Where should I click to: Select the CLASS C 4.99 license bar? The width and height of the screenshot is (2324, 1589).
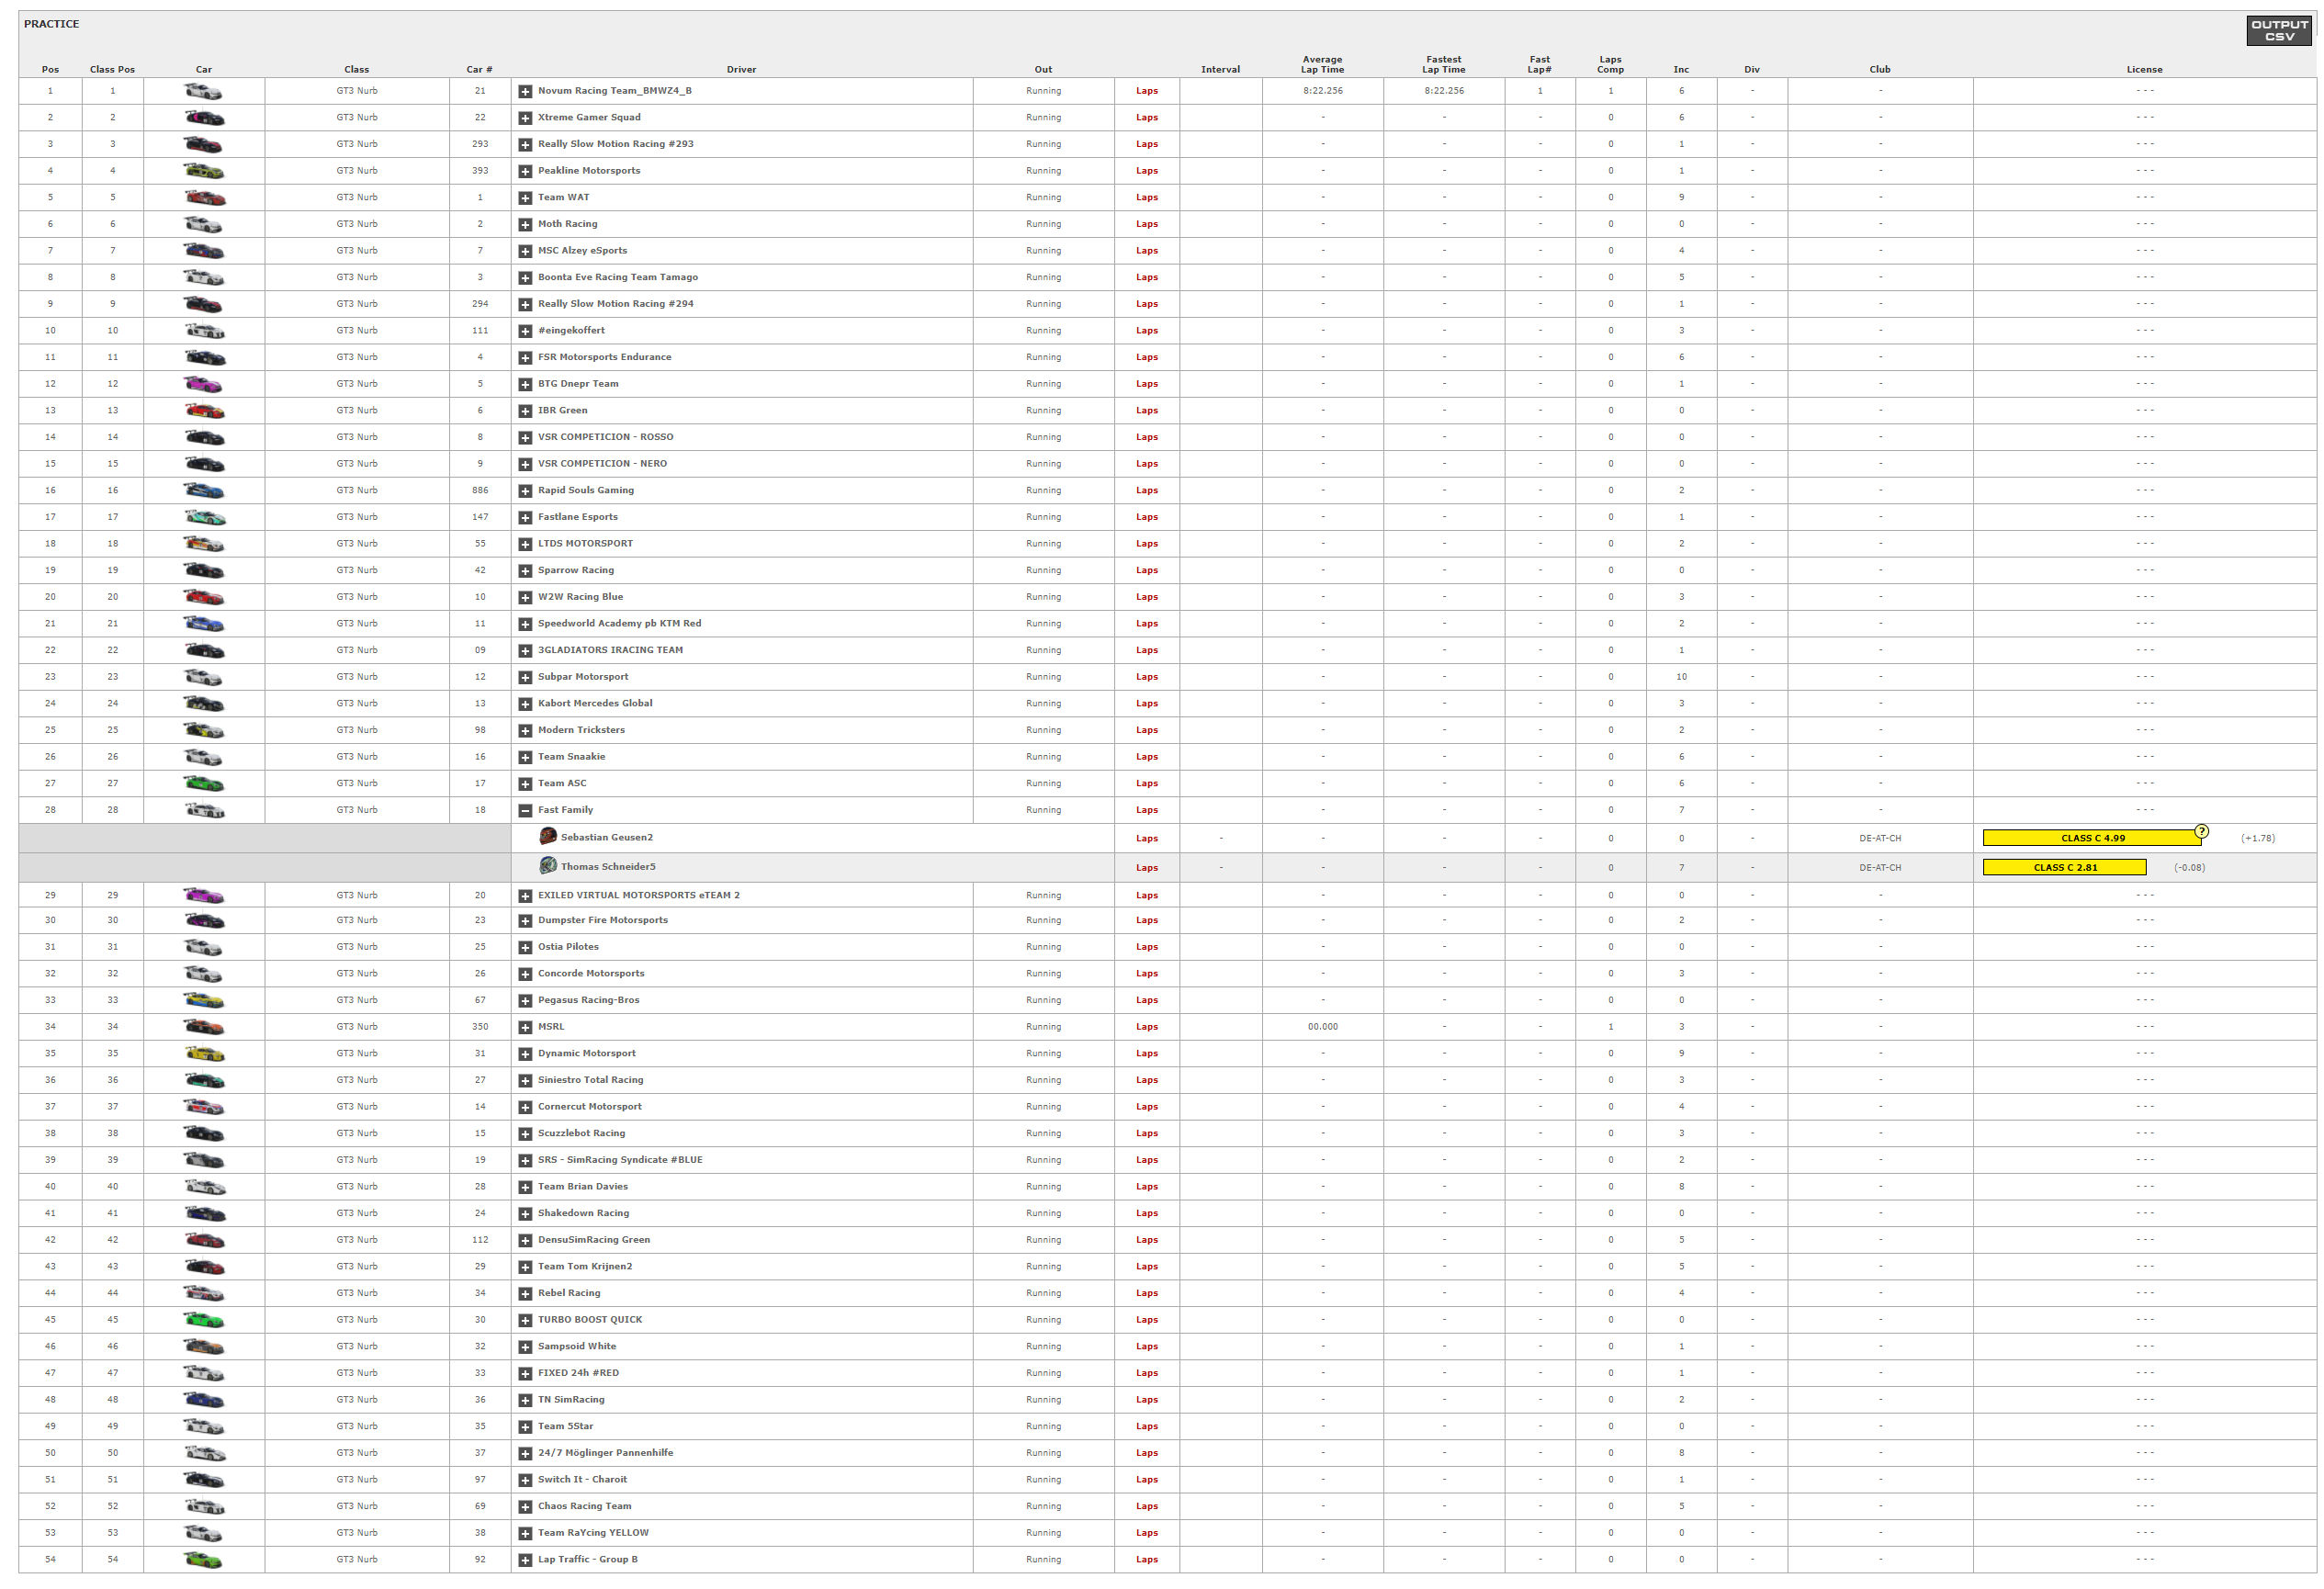point(2092,838)
